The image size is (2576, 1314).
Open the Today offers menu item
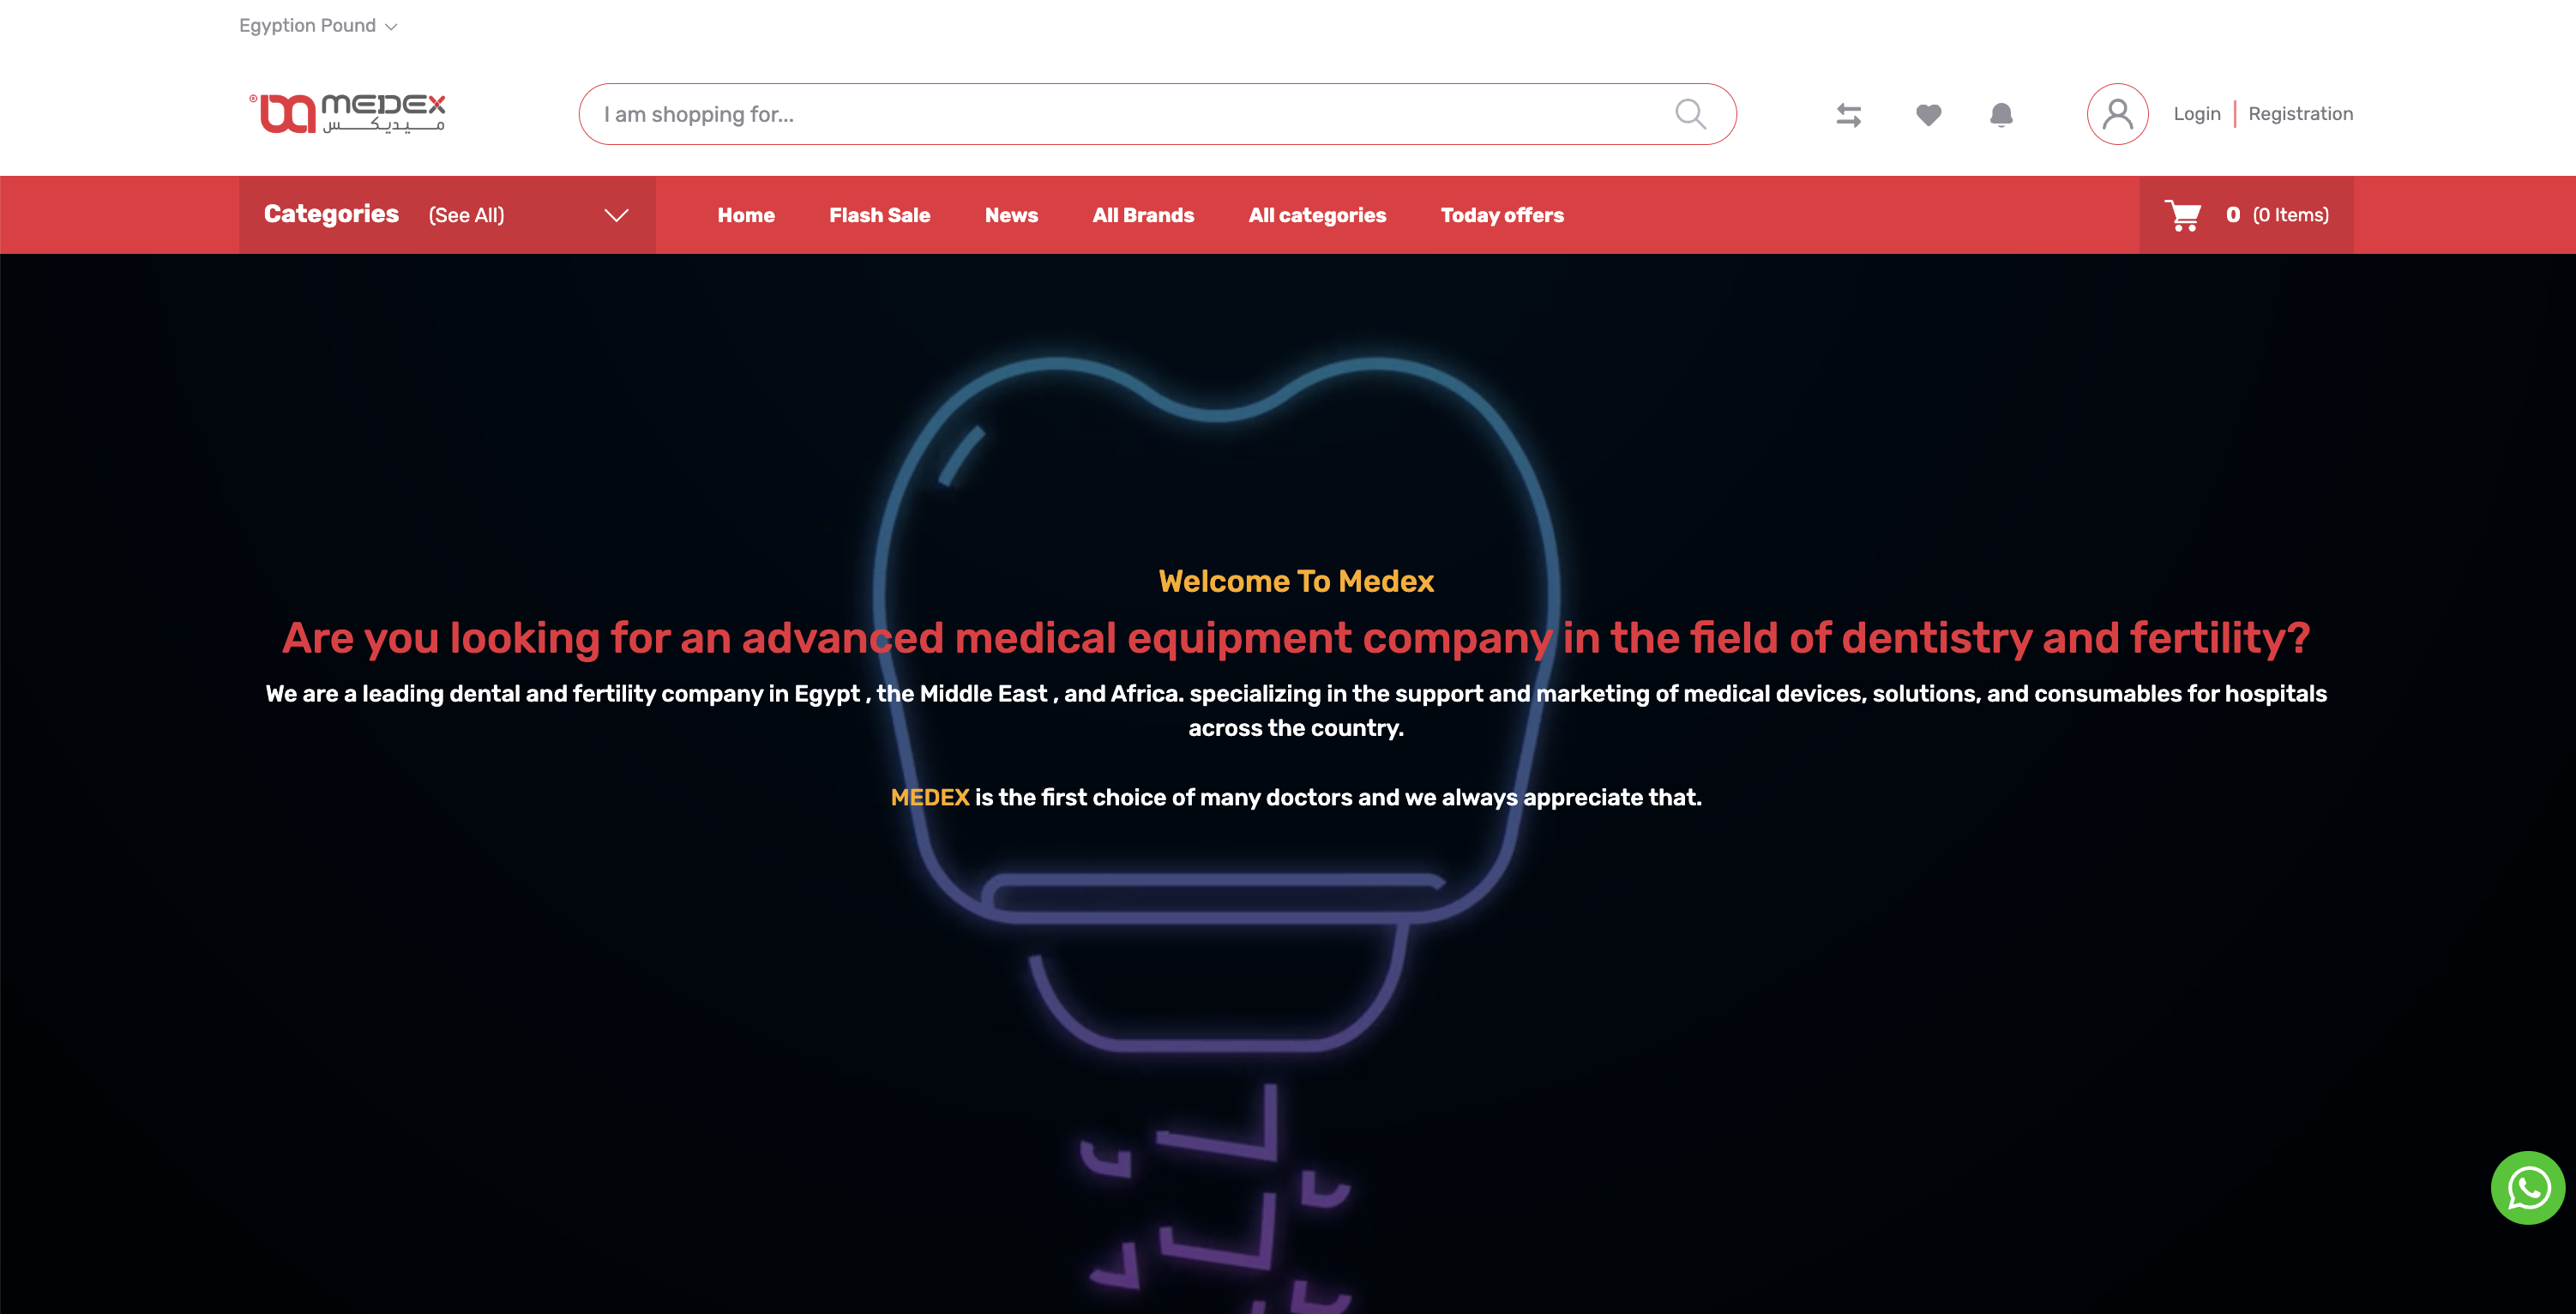pyautogui.click(x=1501, y=214)
